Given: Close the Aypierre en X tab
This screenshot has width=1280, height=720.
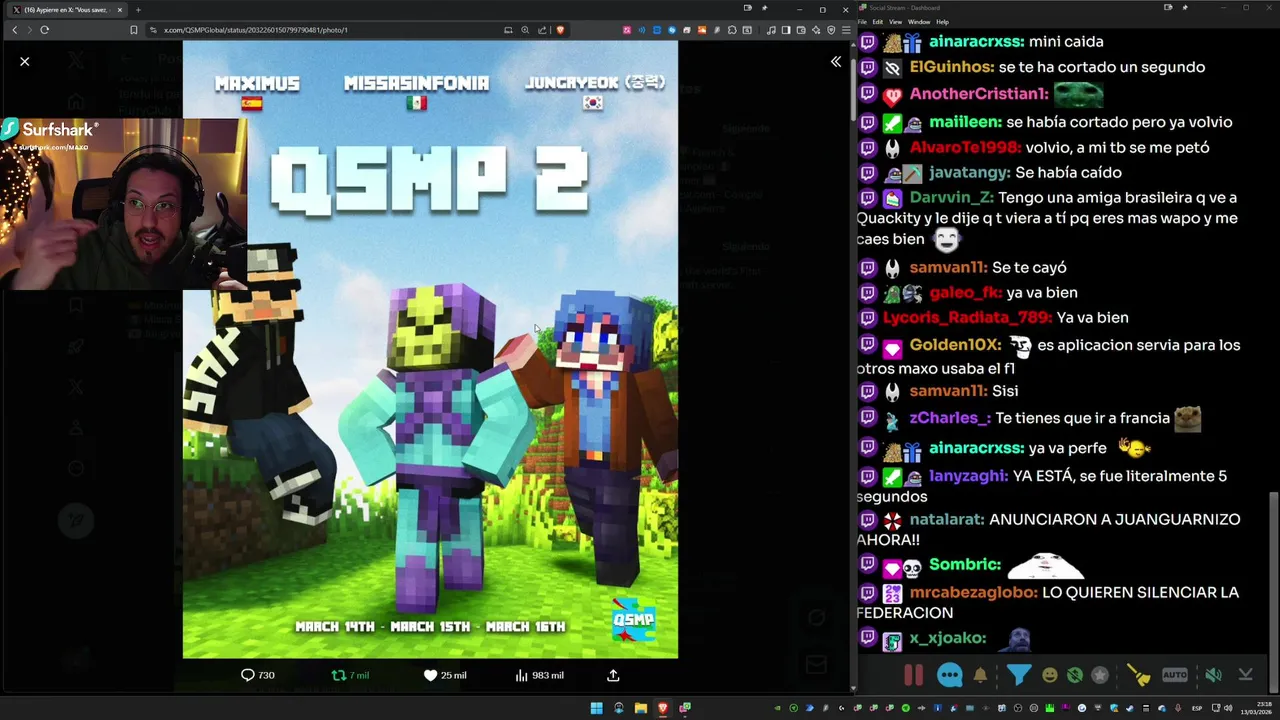Looking at the screenshot, I should 119,9.
